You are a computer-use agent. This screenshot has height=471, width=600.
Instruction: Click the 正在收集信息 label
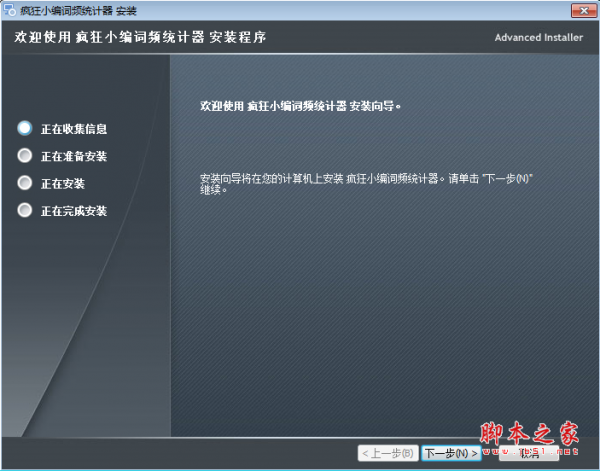pyautogui.click(x=74, y=129)
